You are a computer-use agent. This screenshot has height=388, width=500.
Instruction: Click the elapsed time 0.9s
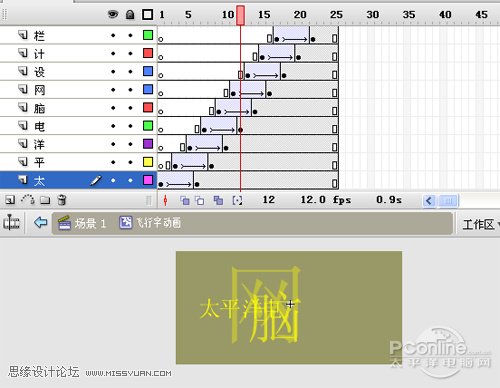coord(389,200)
